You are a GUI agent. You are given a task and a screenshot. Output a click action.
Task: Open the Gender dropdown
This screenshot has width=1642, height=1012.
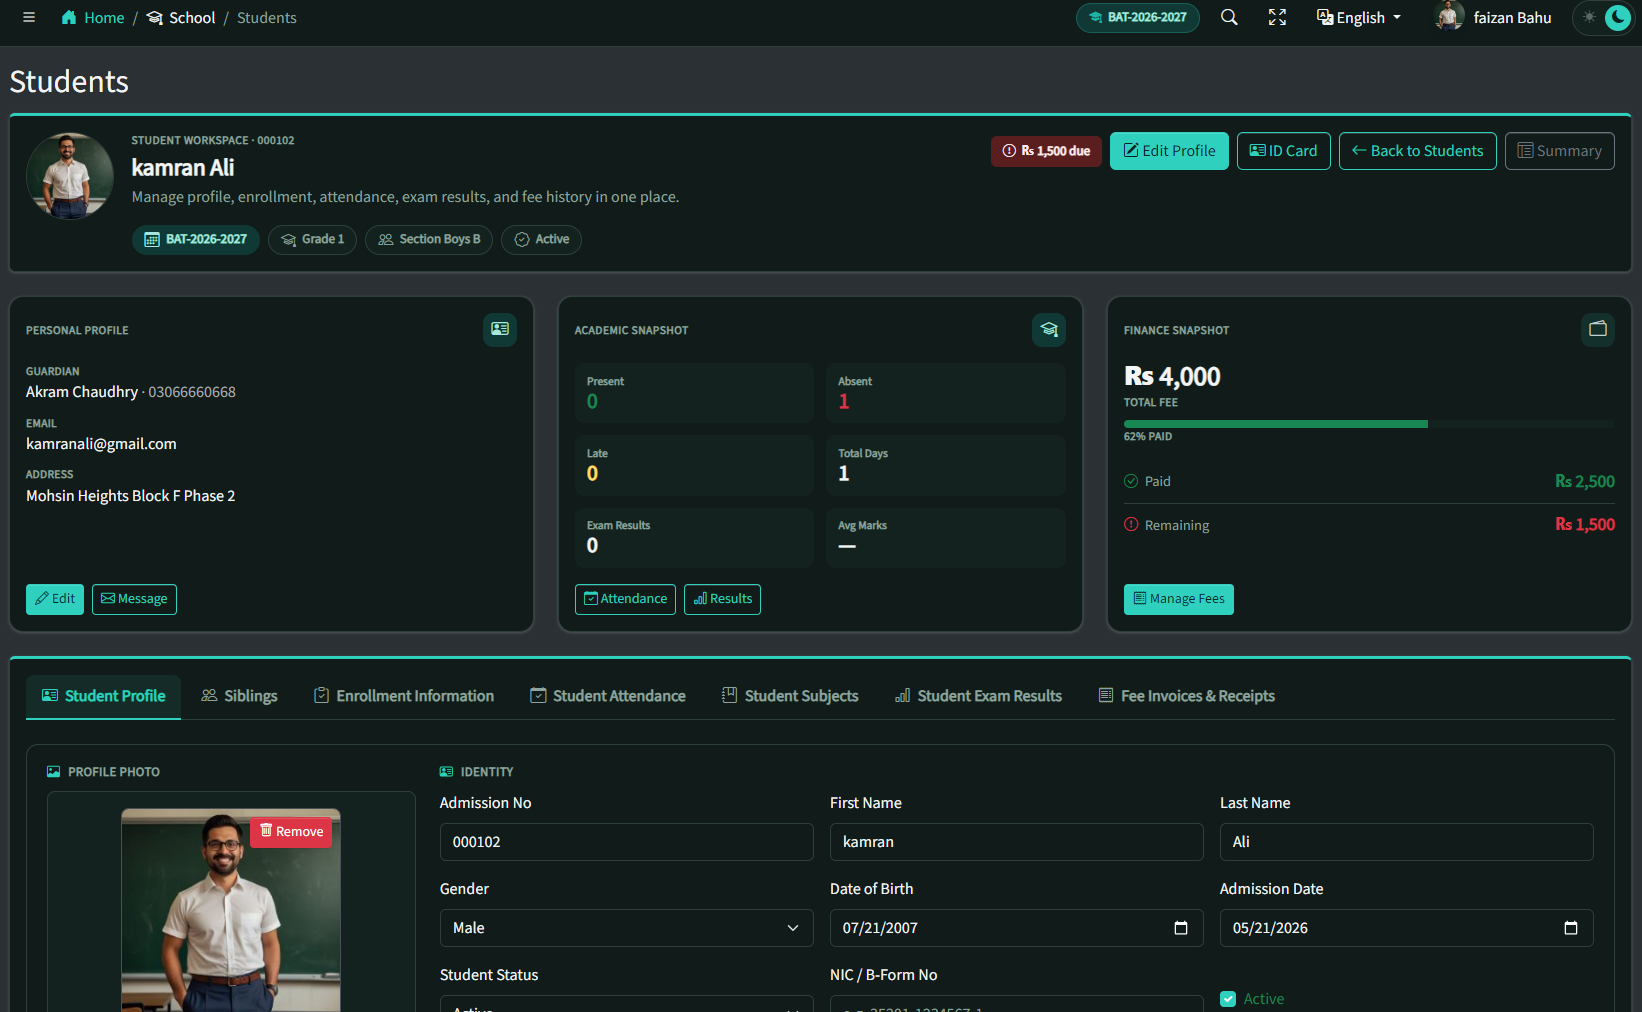627,928
